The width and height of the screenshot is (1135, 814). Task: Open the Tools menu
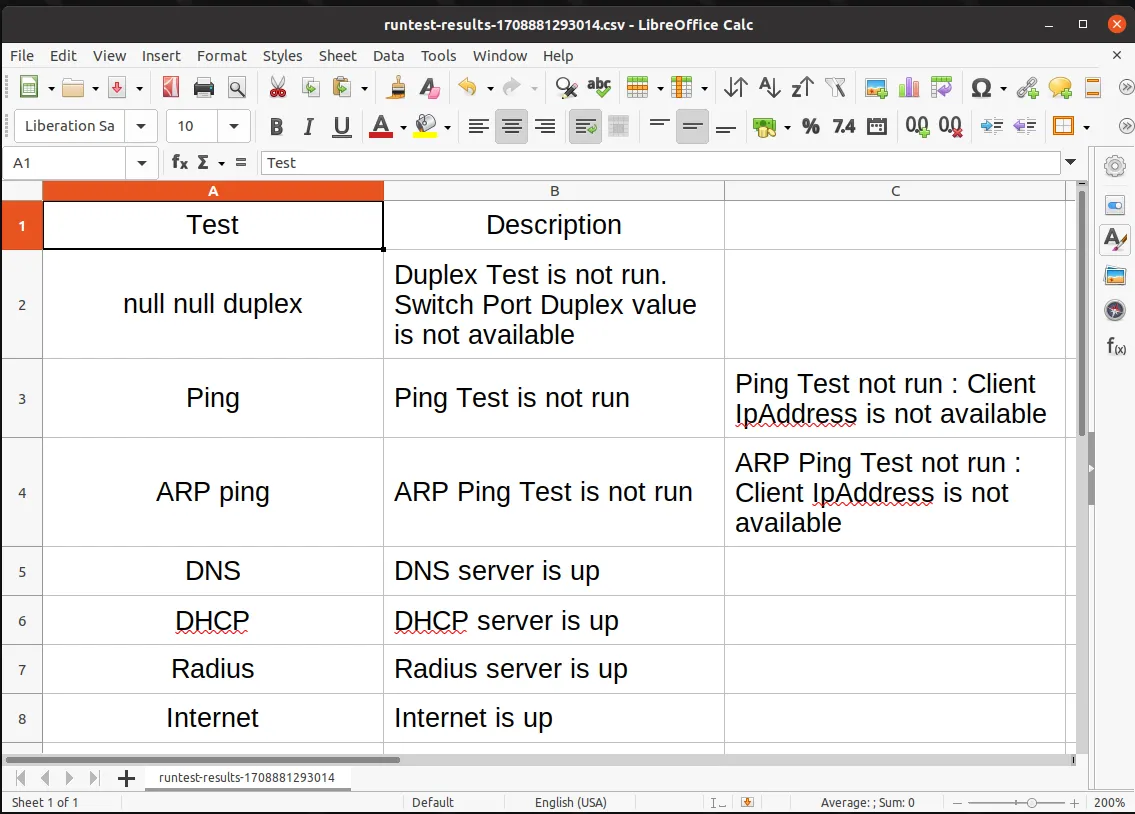coord(439,56)
